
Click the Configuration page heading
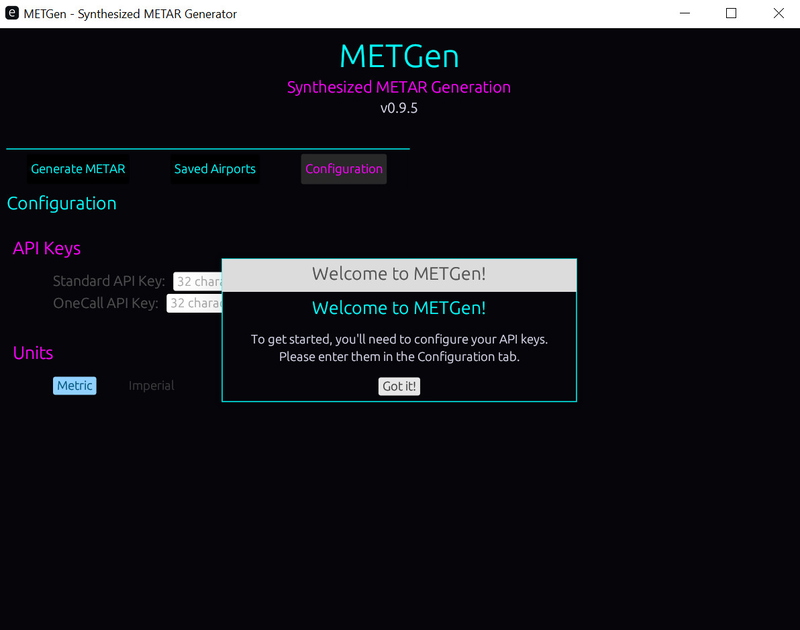pyautogui.click(x=62, y=203)
